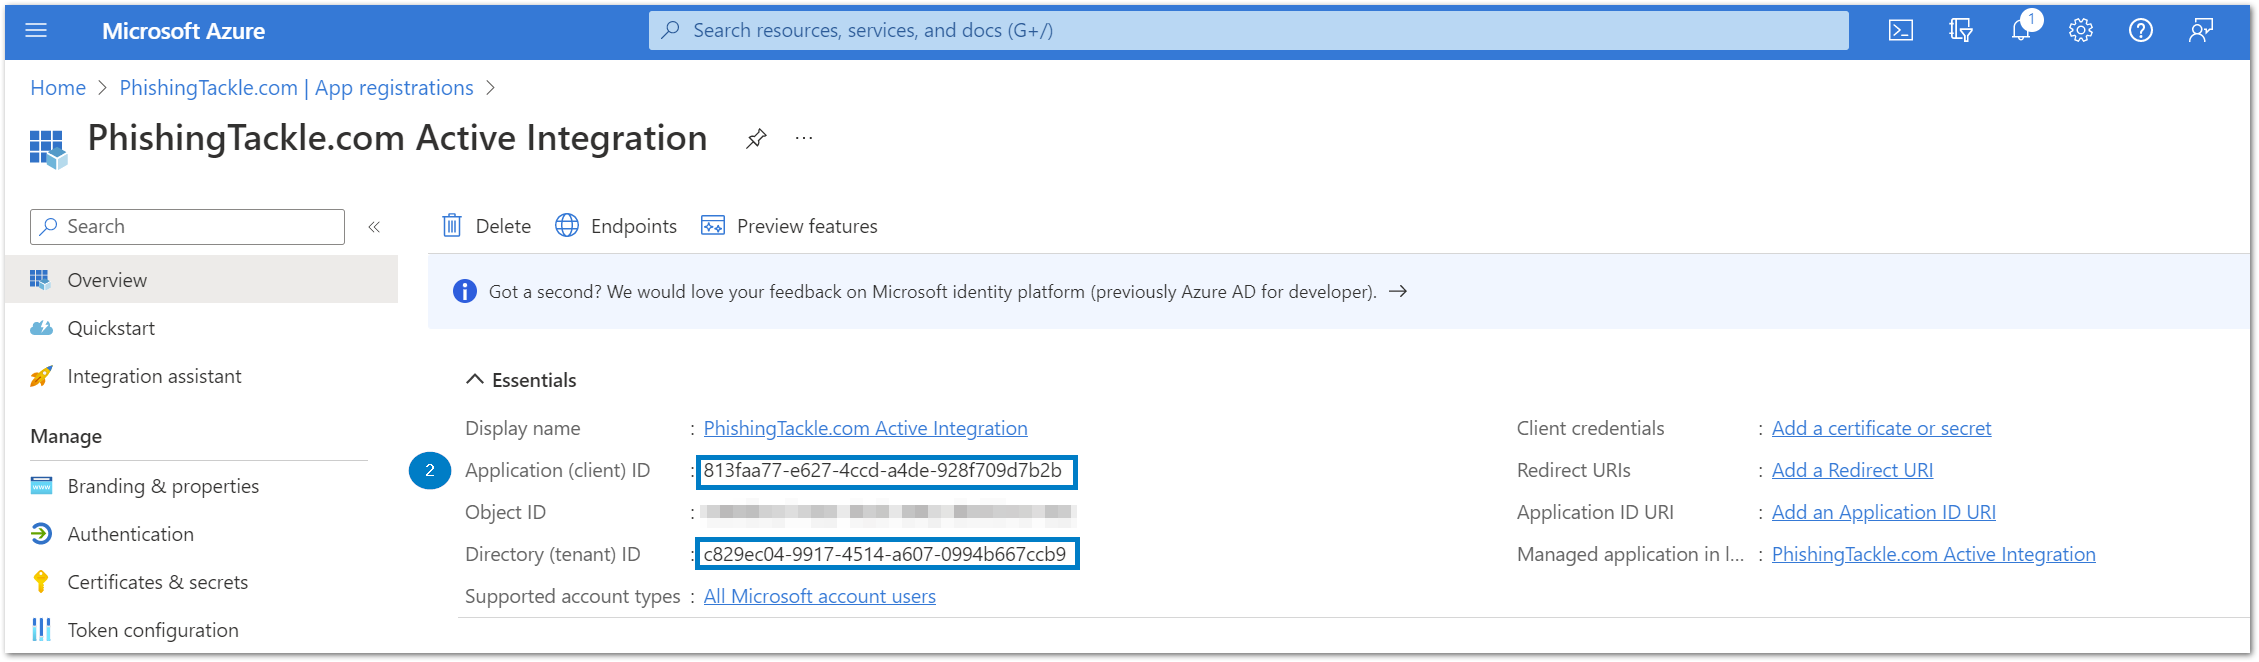The width and height of the screenshot is (2259, 662).
Task: Click Directory ID value c829ec04-9917-4514-a607-0994b667ccb9
Action: tap(885, 554)
